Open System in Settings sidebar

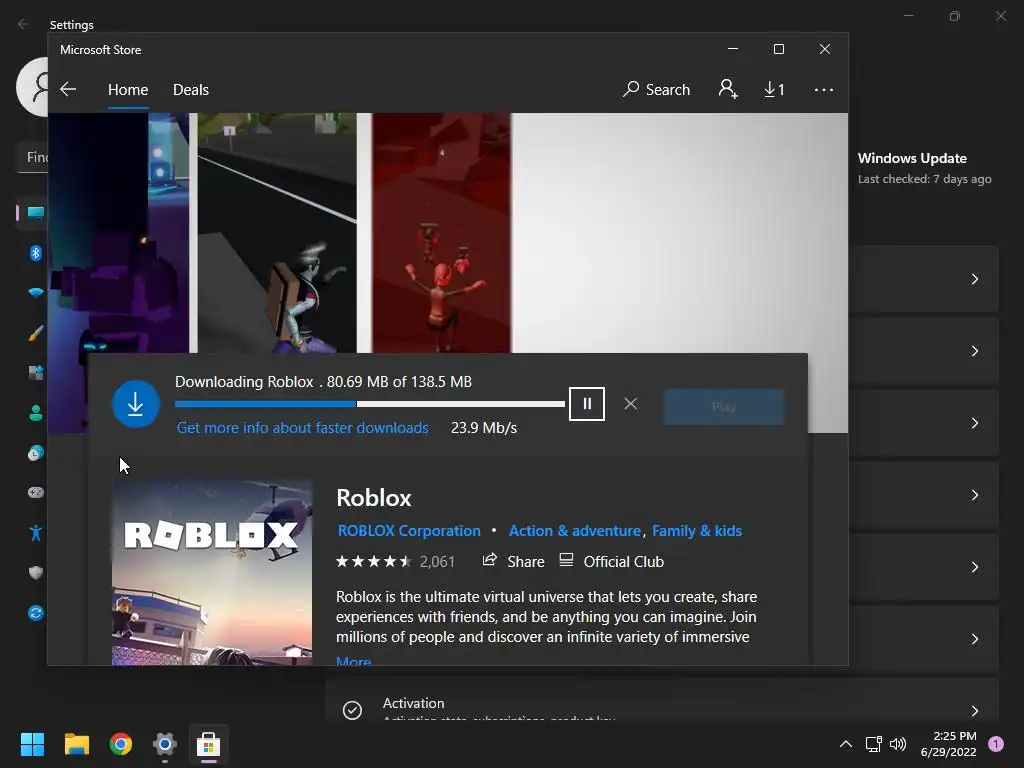36,213
